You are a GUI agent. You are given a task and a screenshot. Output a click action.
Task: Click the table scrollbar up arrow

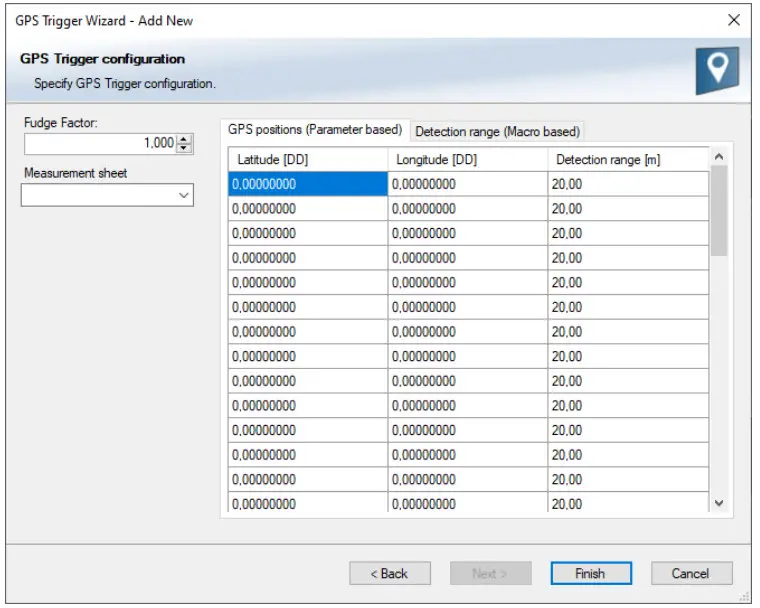point(719,157)
